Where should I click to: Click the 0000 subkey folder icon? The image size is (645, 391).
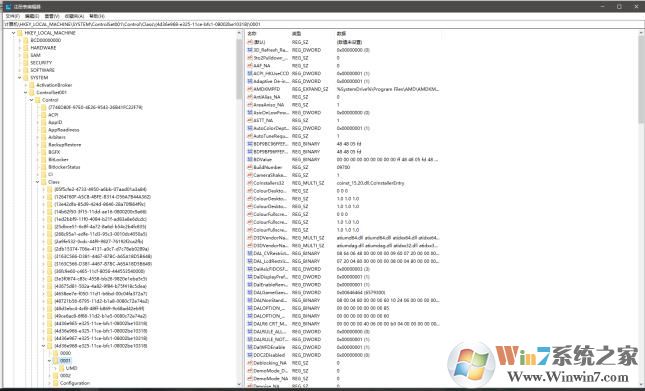tap(56, 353)
